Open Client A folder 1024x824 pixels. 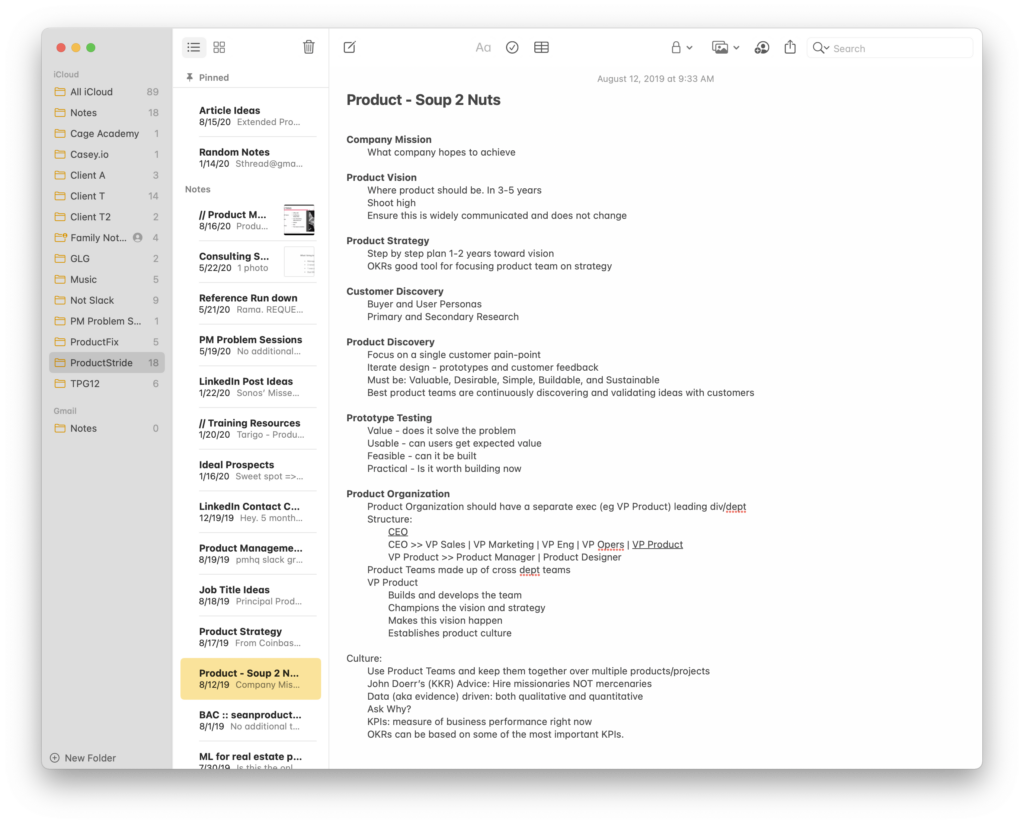[x=106, y=176]
